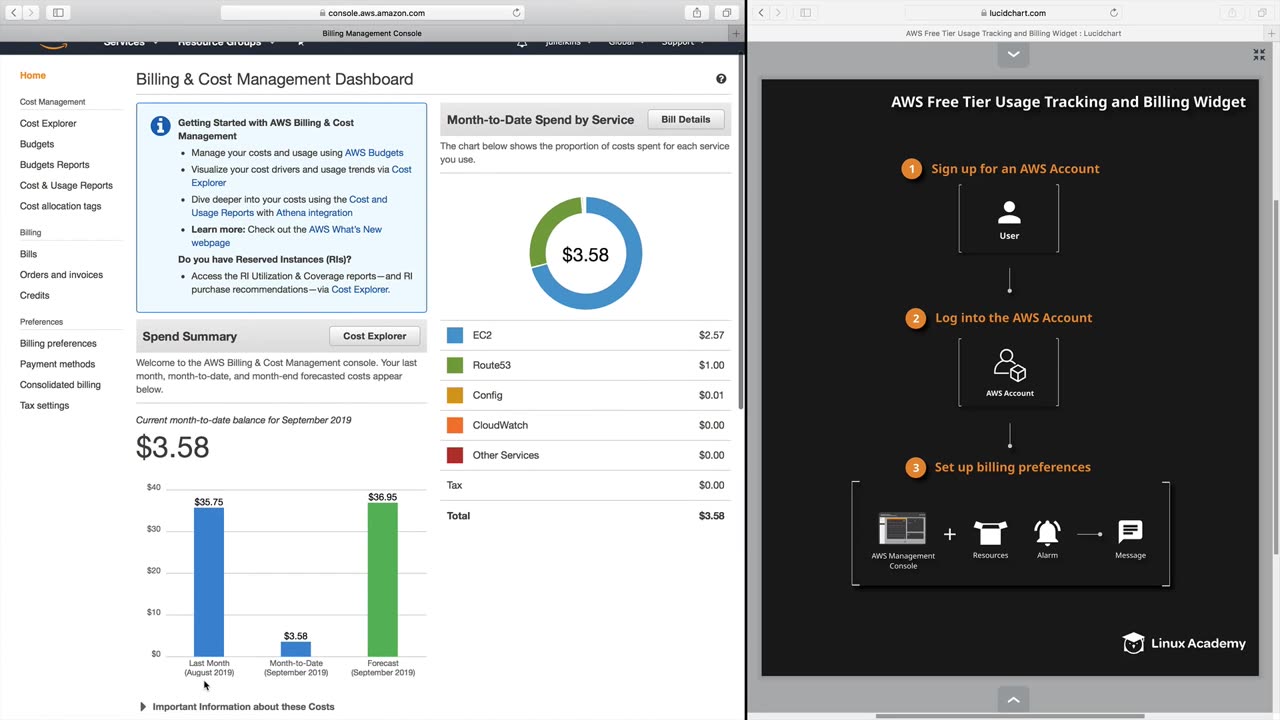
Task: Click the Forecast green bar in chart
Action: click(x=383, y=579)
